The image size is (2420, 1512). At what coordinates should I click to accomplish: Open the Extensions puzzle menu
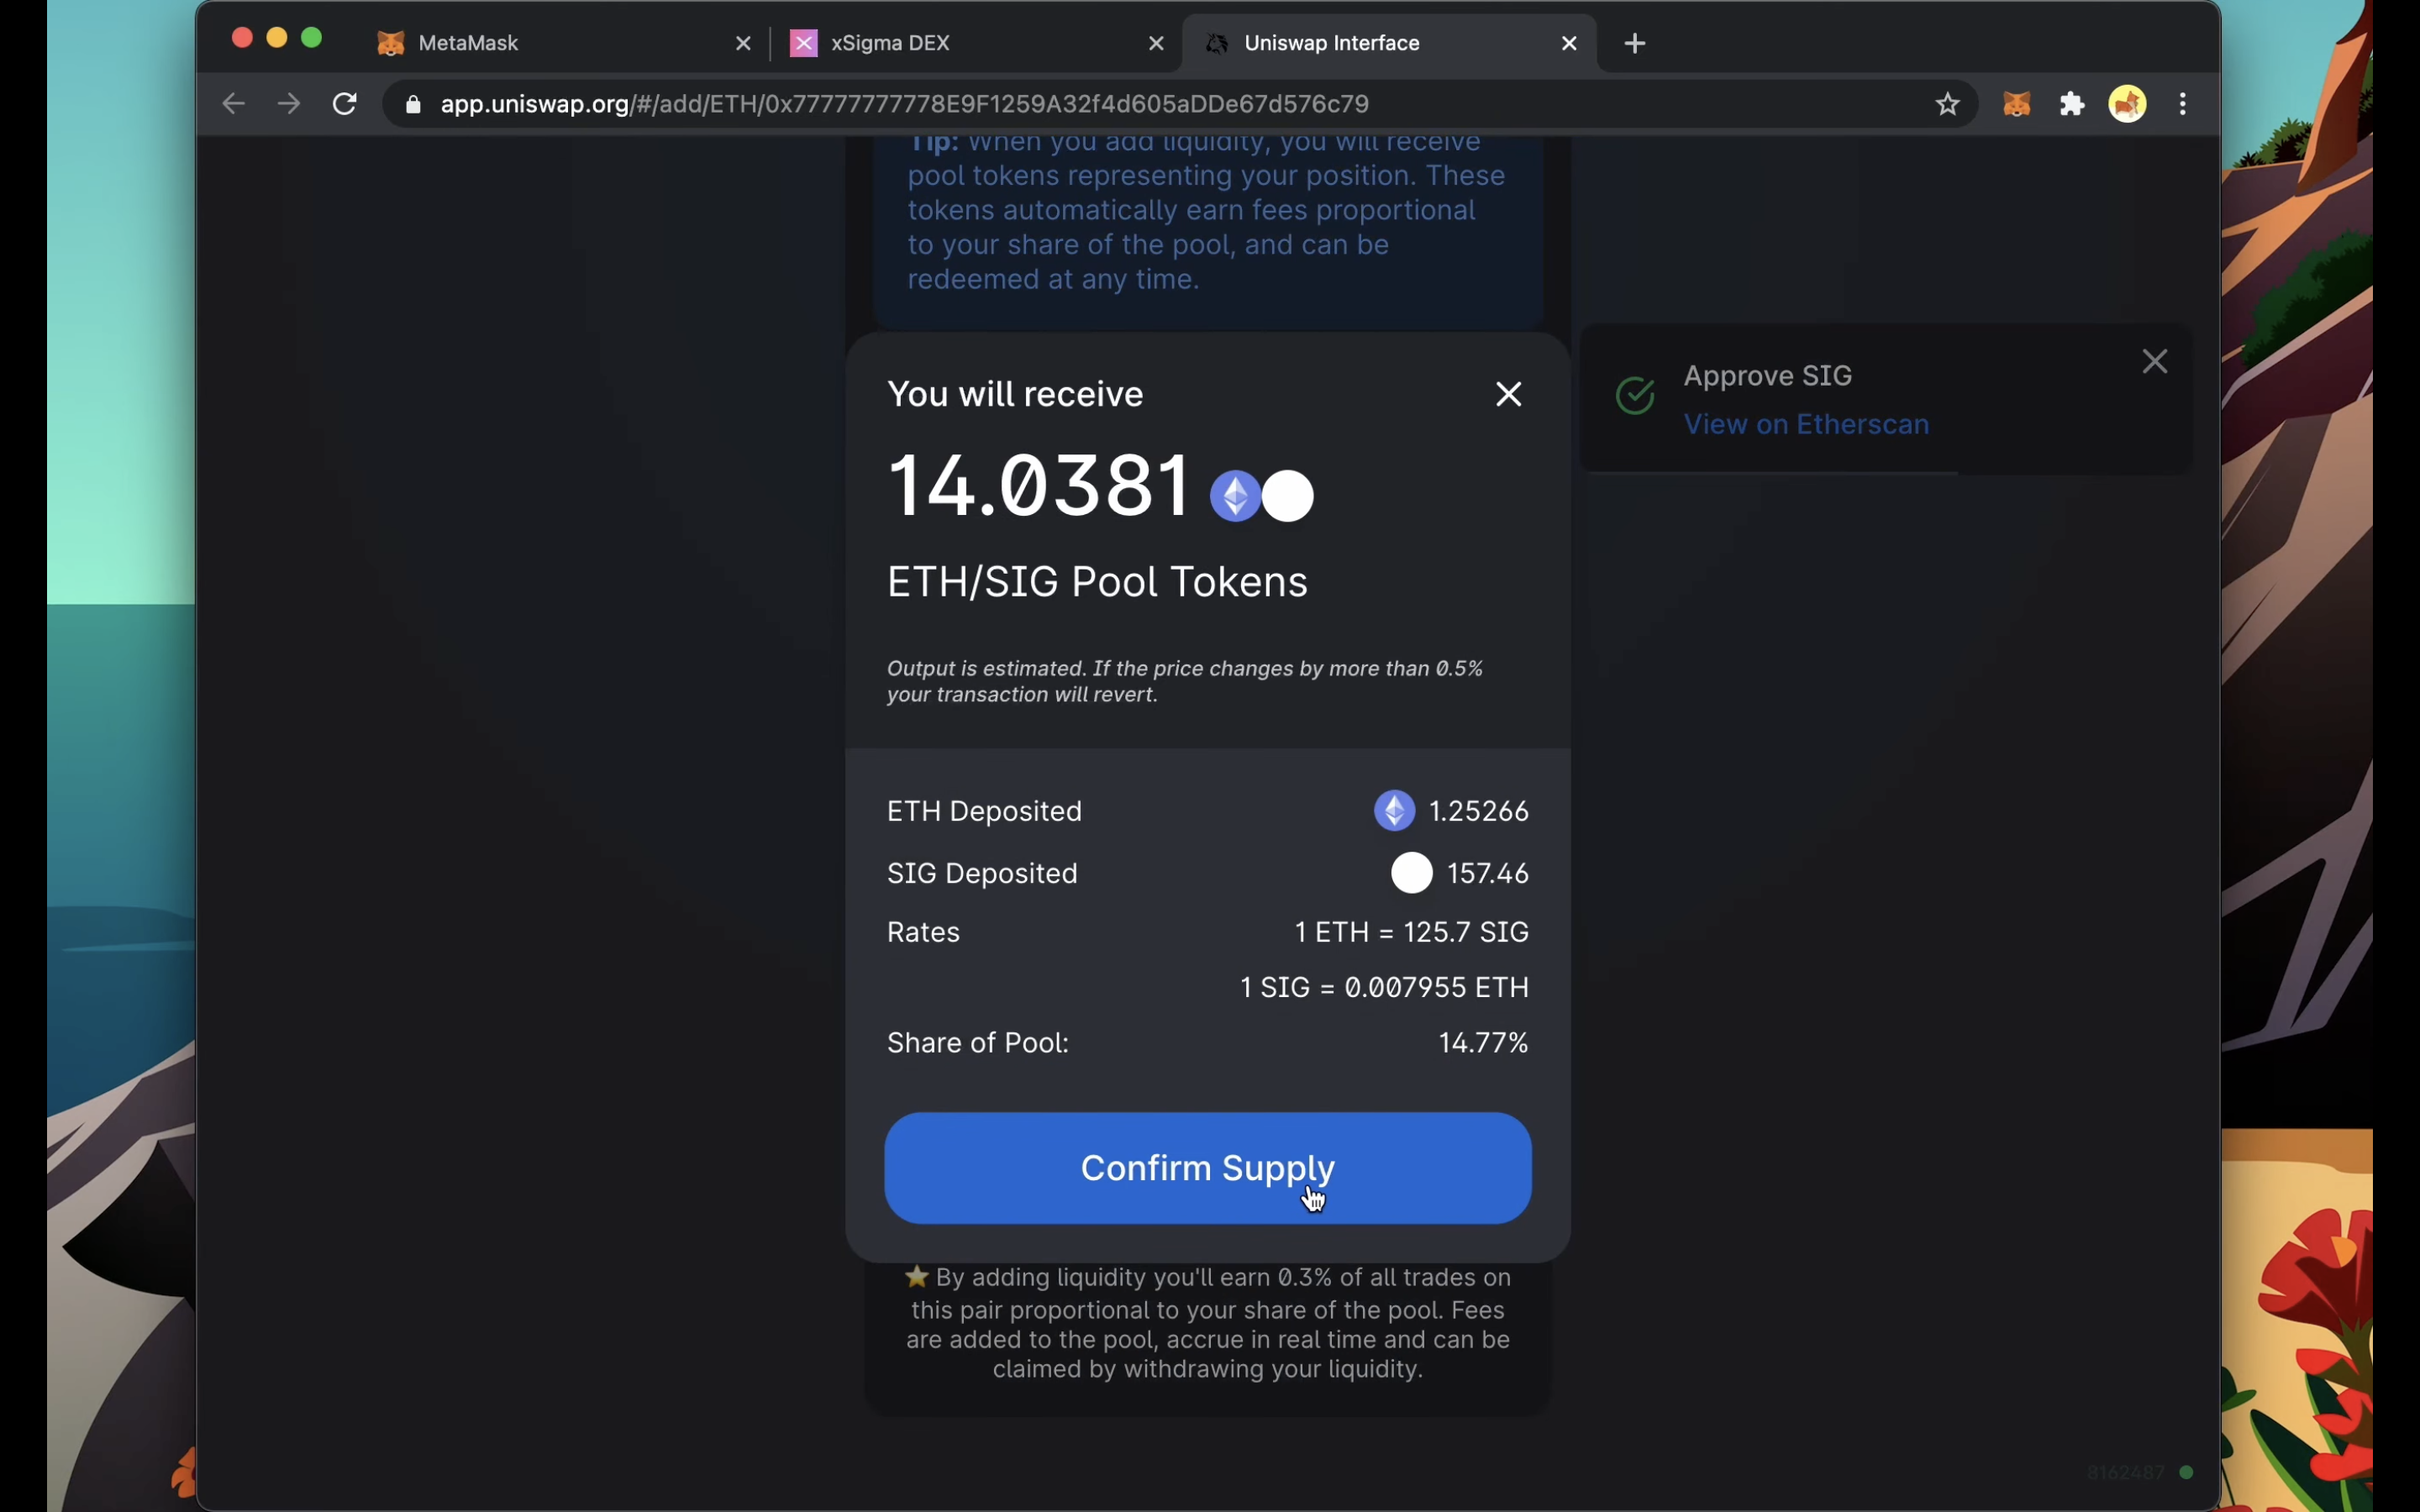2072,104
